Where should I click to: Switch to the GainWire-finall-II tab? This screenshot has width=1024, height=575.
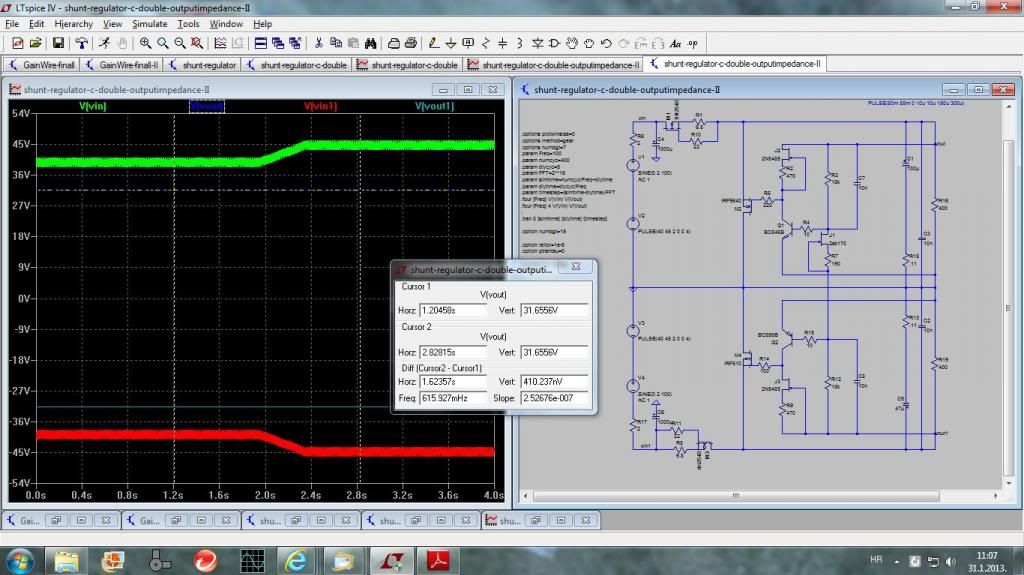click(x=122, y=65)
